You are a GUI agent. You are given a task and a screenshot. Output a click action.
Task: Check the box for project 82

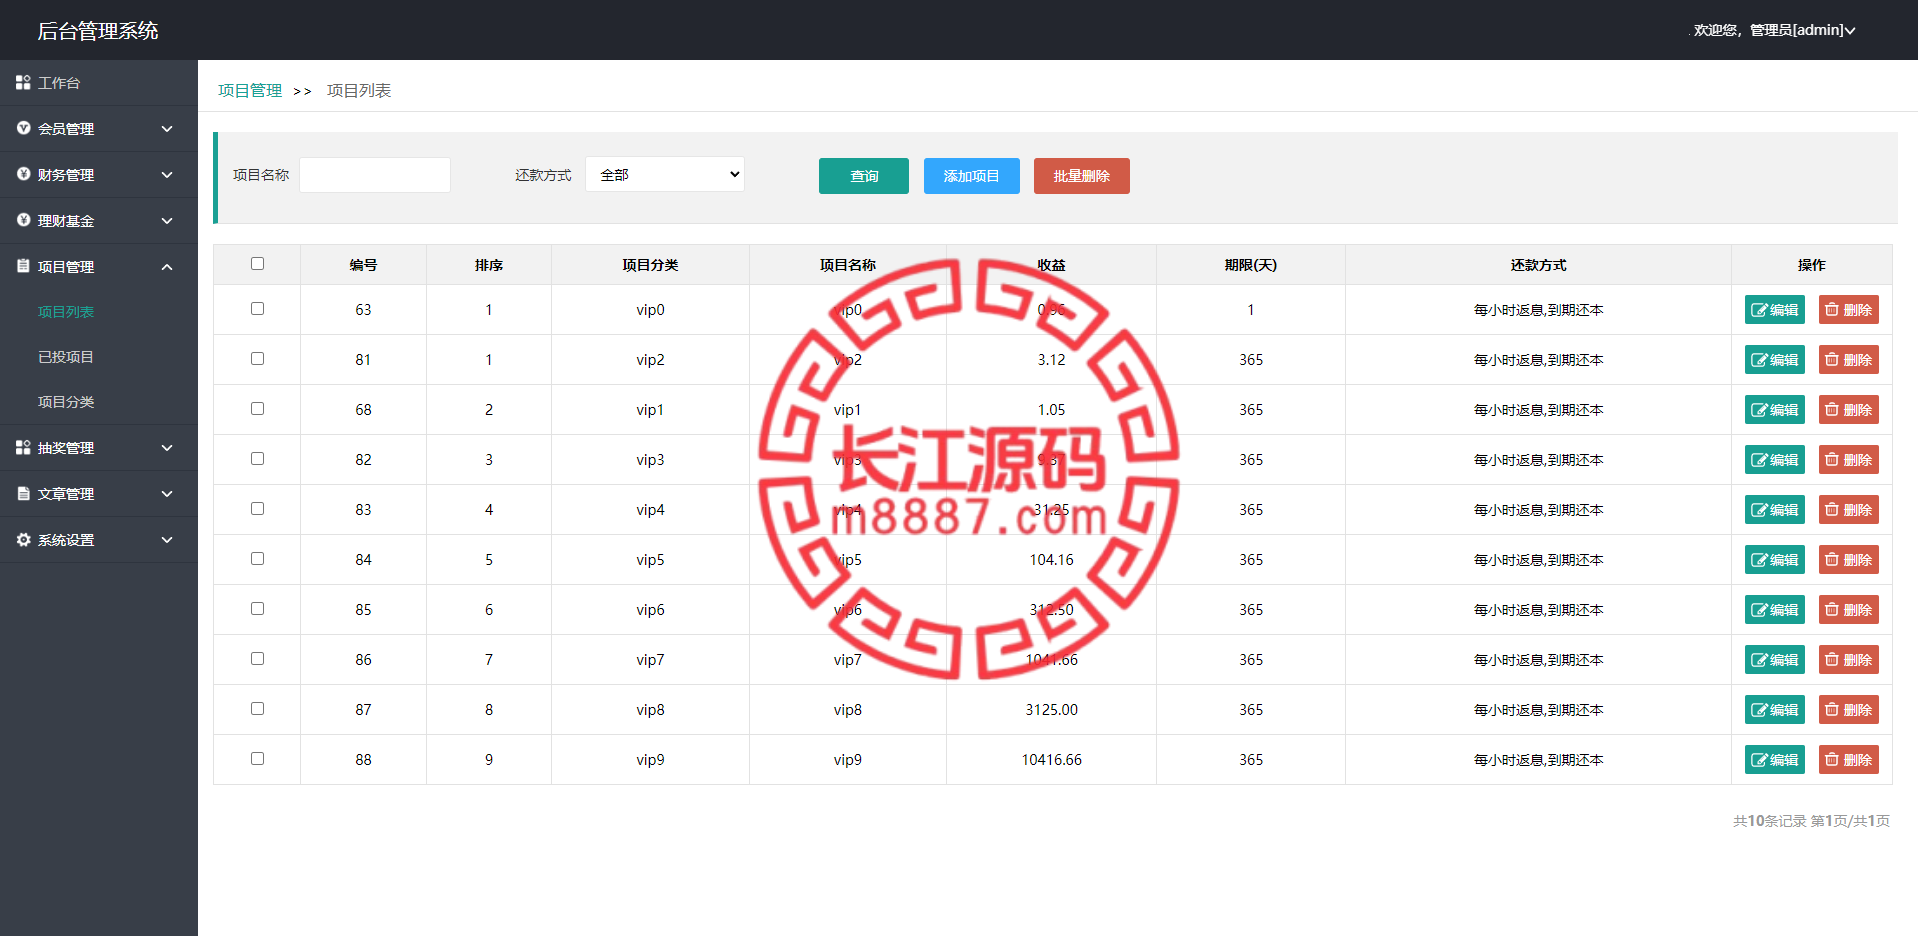(257, 459)
